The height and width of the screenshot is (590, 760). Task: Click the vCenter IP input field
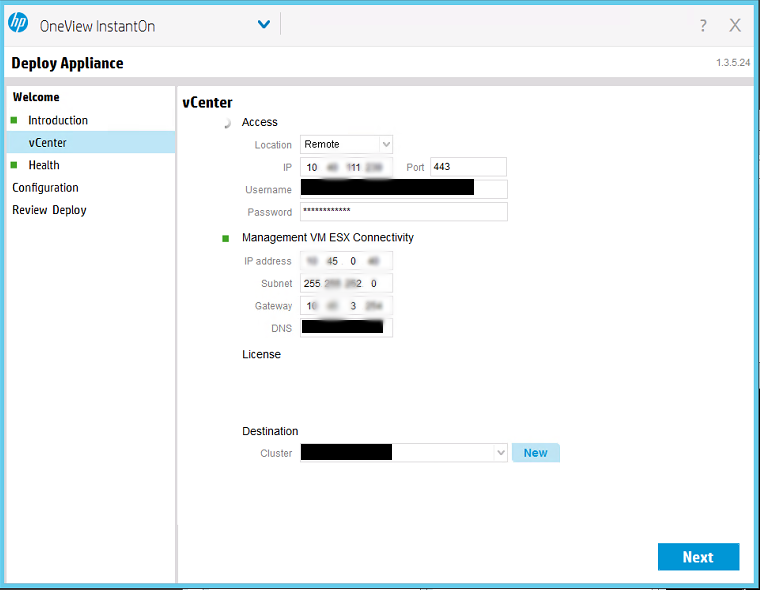[346, 167]
